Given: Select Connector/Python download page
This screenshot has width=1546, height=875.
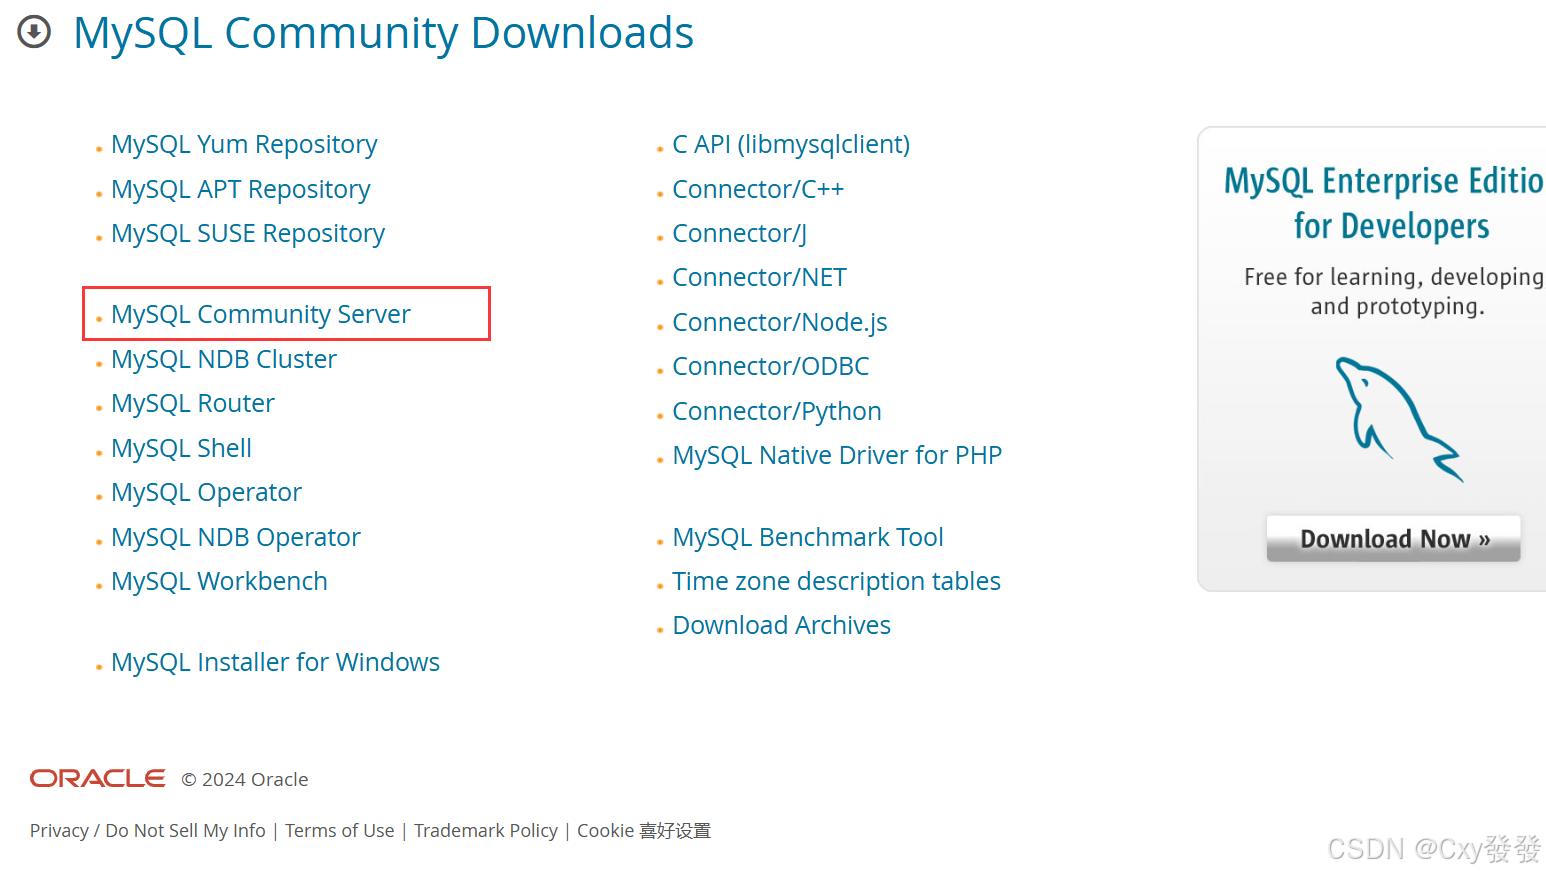Looking at the screenshot, I should [777, 410].
